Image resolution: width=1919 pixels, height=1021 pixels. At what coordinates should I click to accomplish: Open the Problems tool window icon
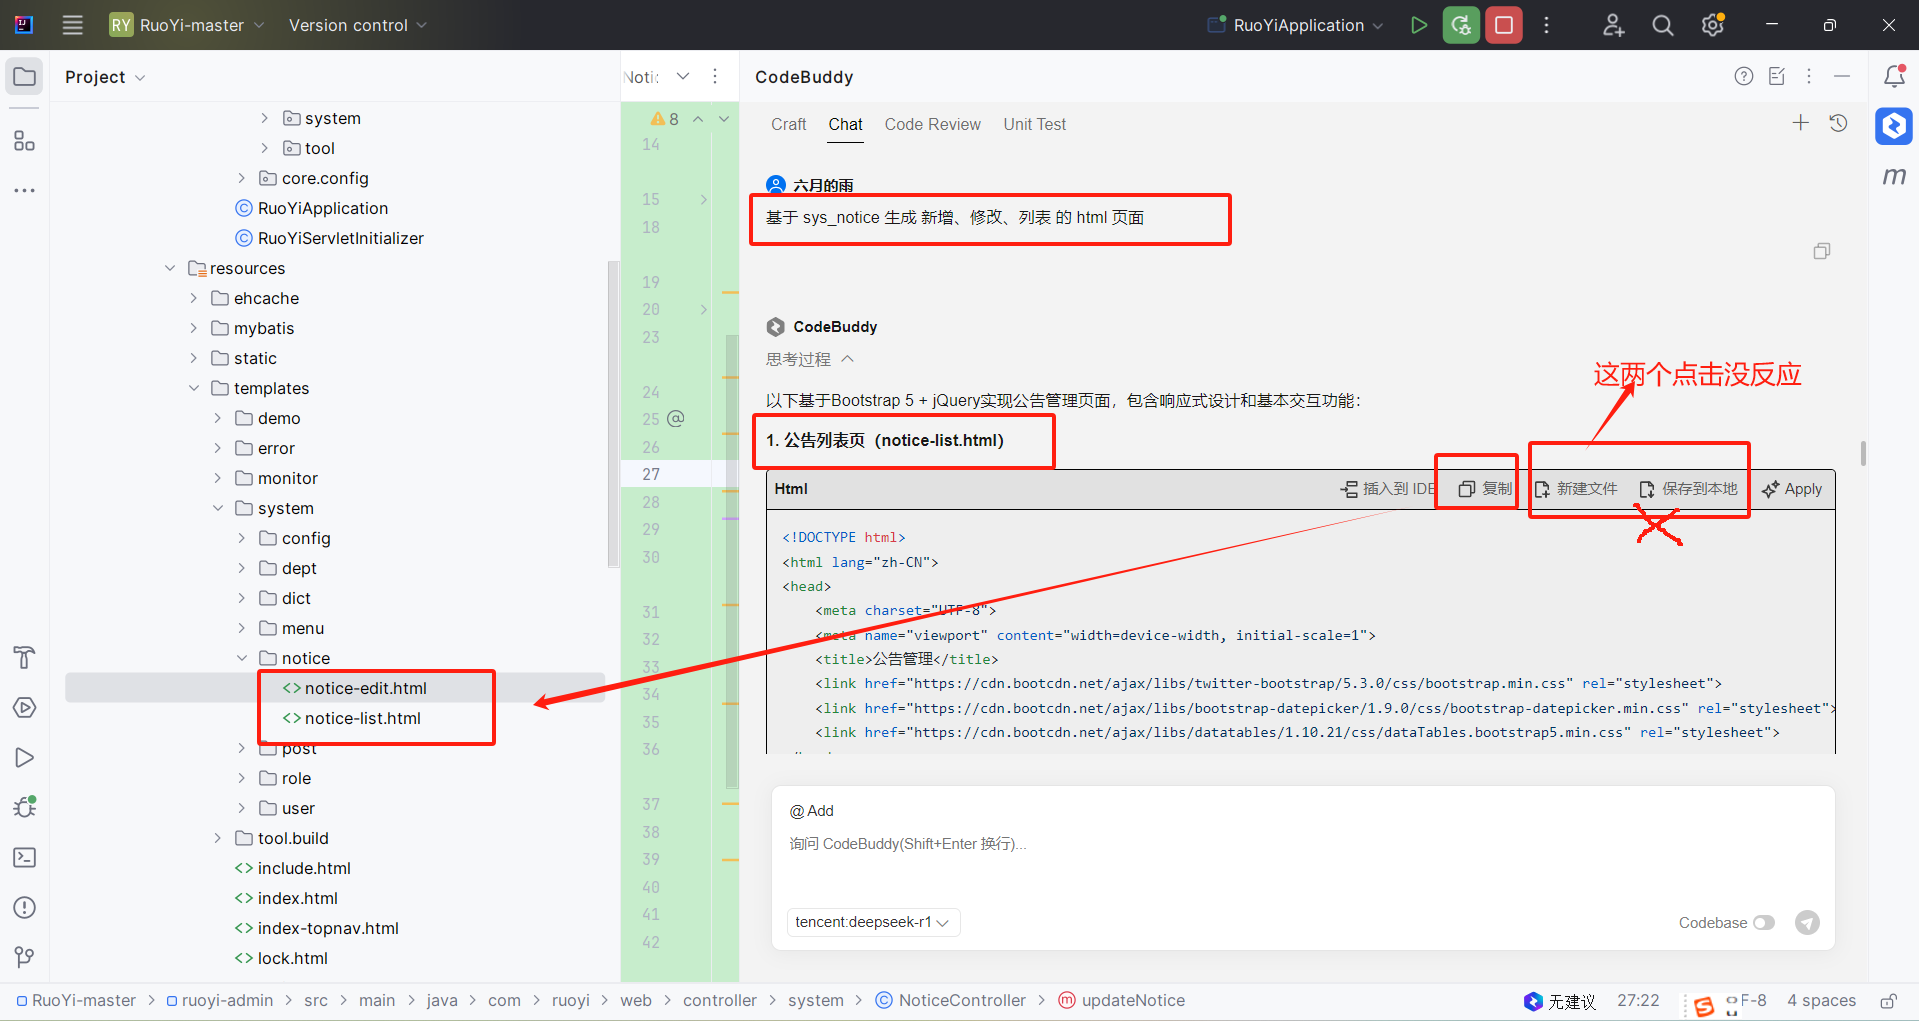point(25,908)
